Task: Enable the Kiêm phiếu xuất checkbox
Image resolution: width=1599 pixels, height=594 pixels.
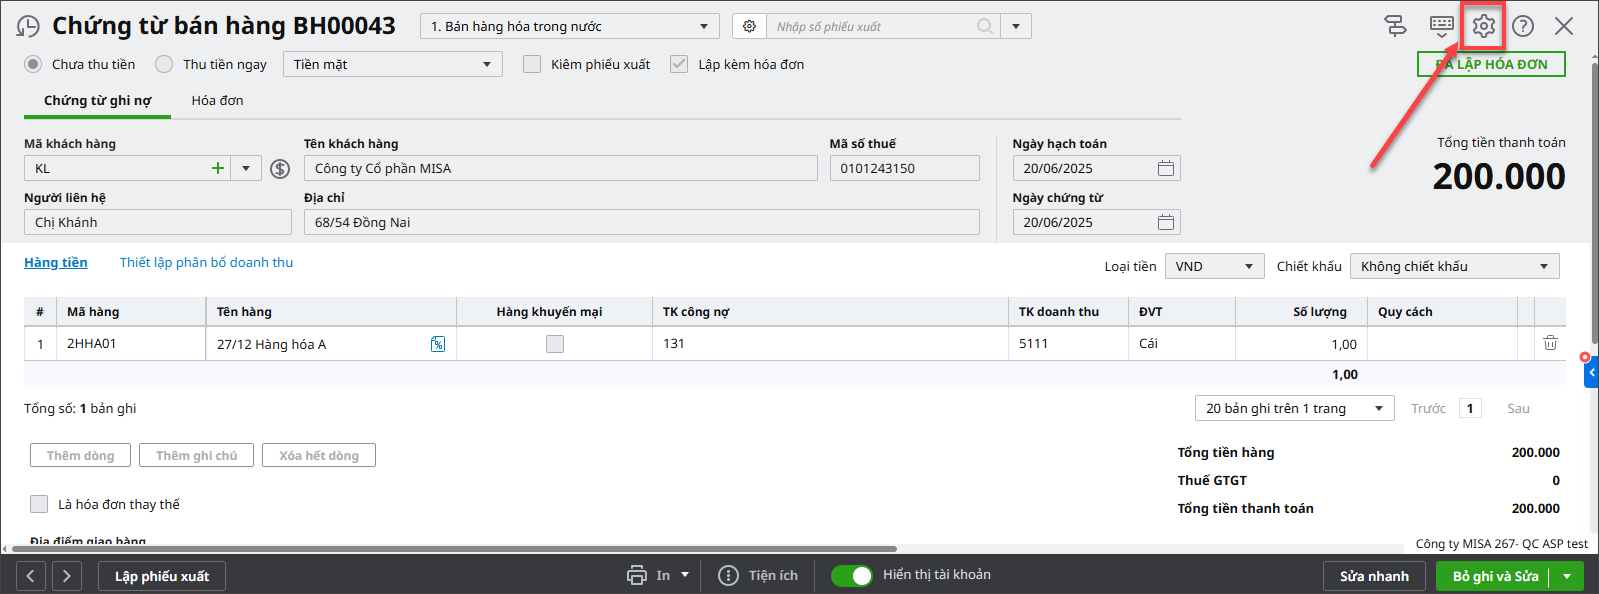Action: [x=532, y=64]
